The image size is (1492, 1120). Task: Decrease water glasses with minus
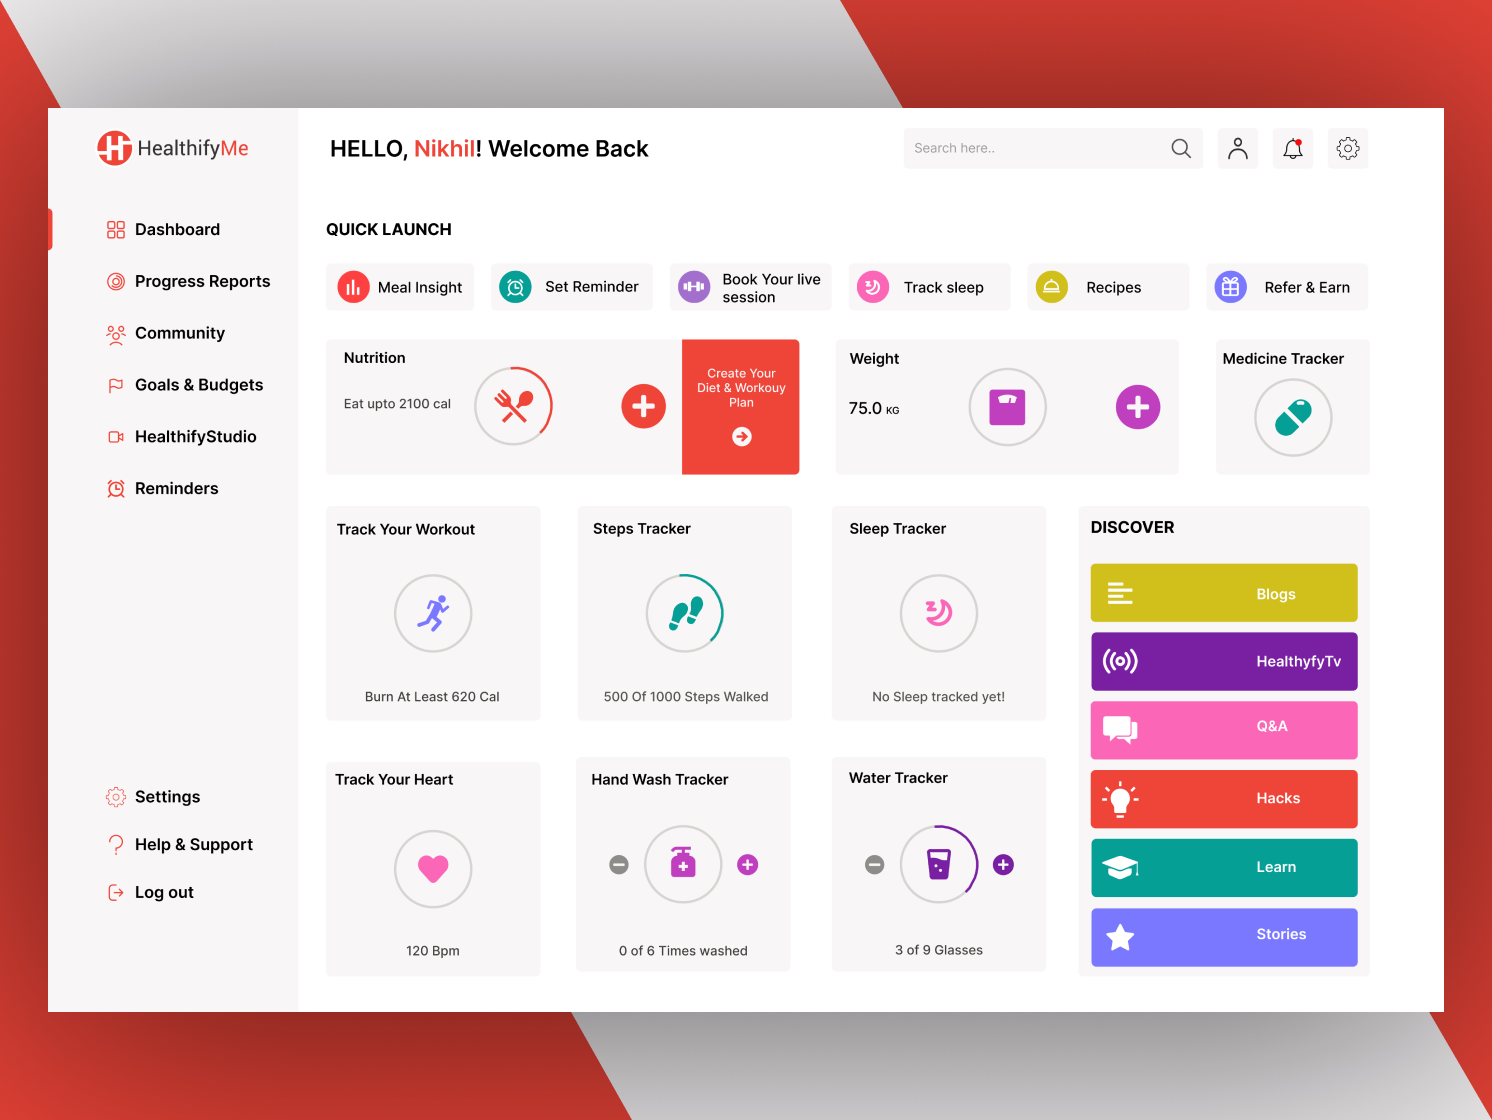click(x=875, y=865)
